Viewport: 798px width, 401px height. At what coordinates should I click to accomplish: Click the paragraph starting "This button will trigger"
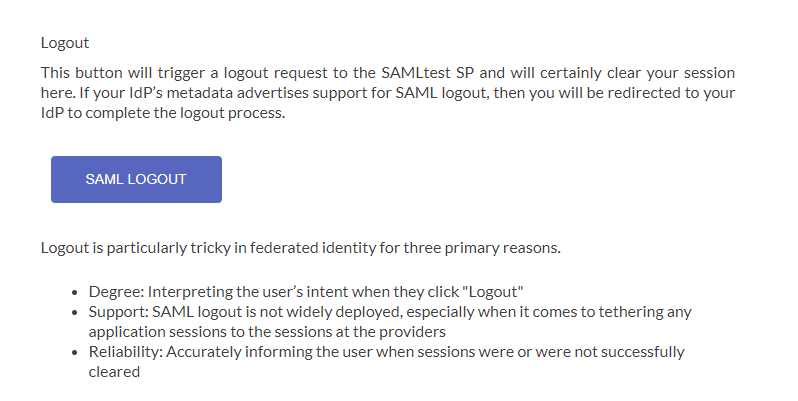coord(388,93)
